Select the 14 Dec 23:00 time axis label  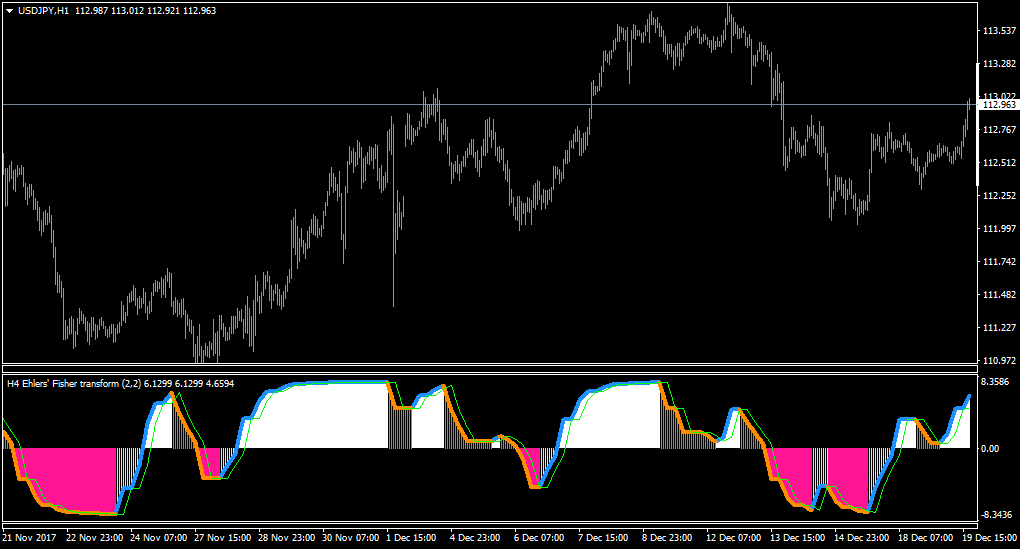(x=861, y=538)
